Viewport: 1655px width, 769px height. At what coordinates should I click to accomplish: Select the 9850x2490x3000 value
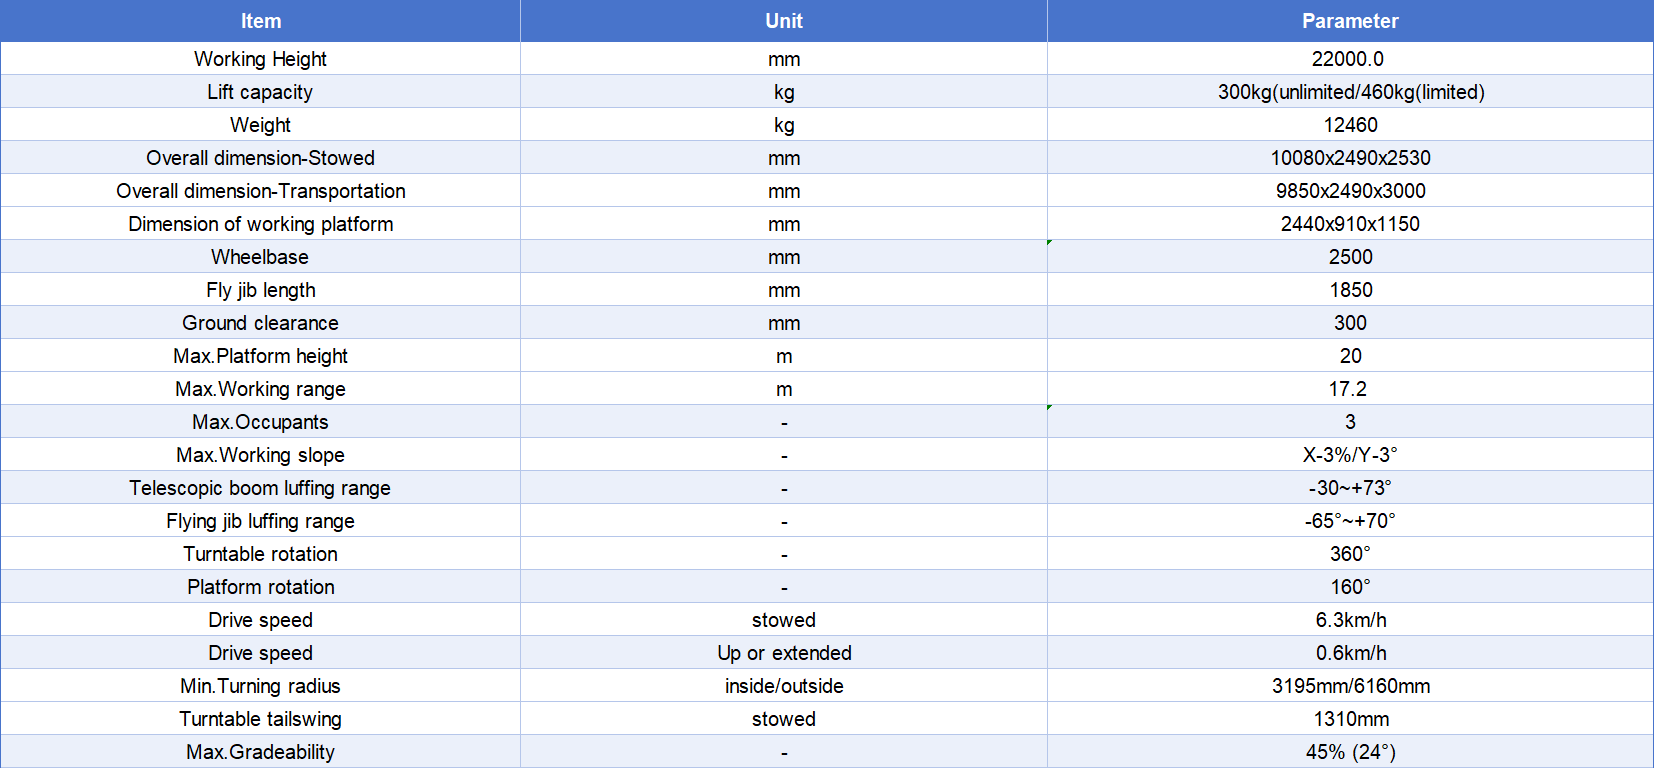[1350, 191]
